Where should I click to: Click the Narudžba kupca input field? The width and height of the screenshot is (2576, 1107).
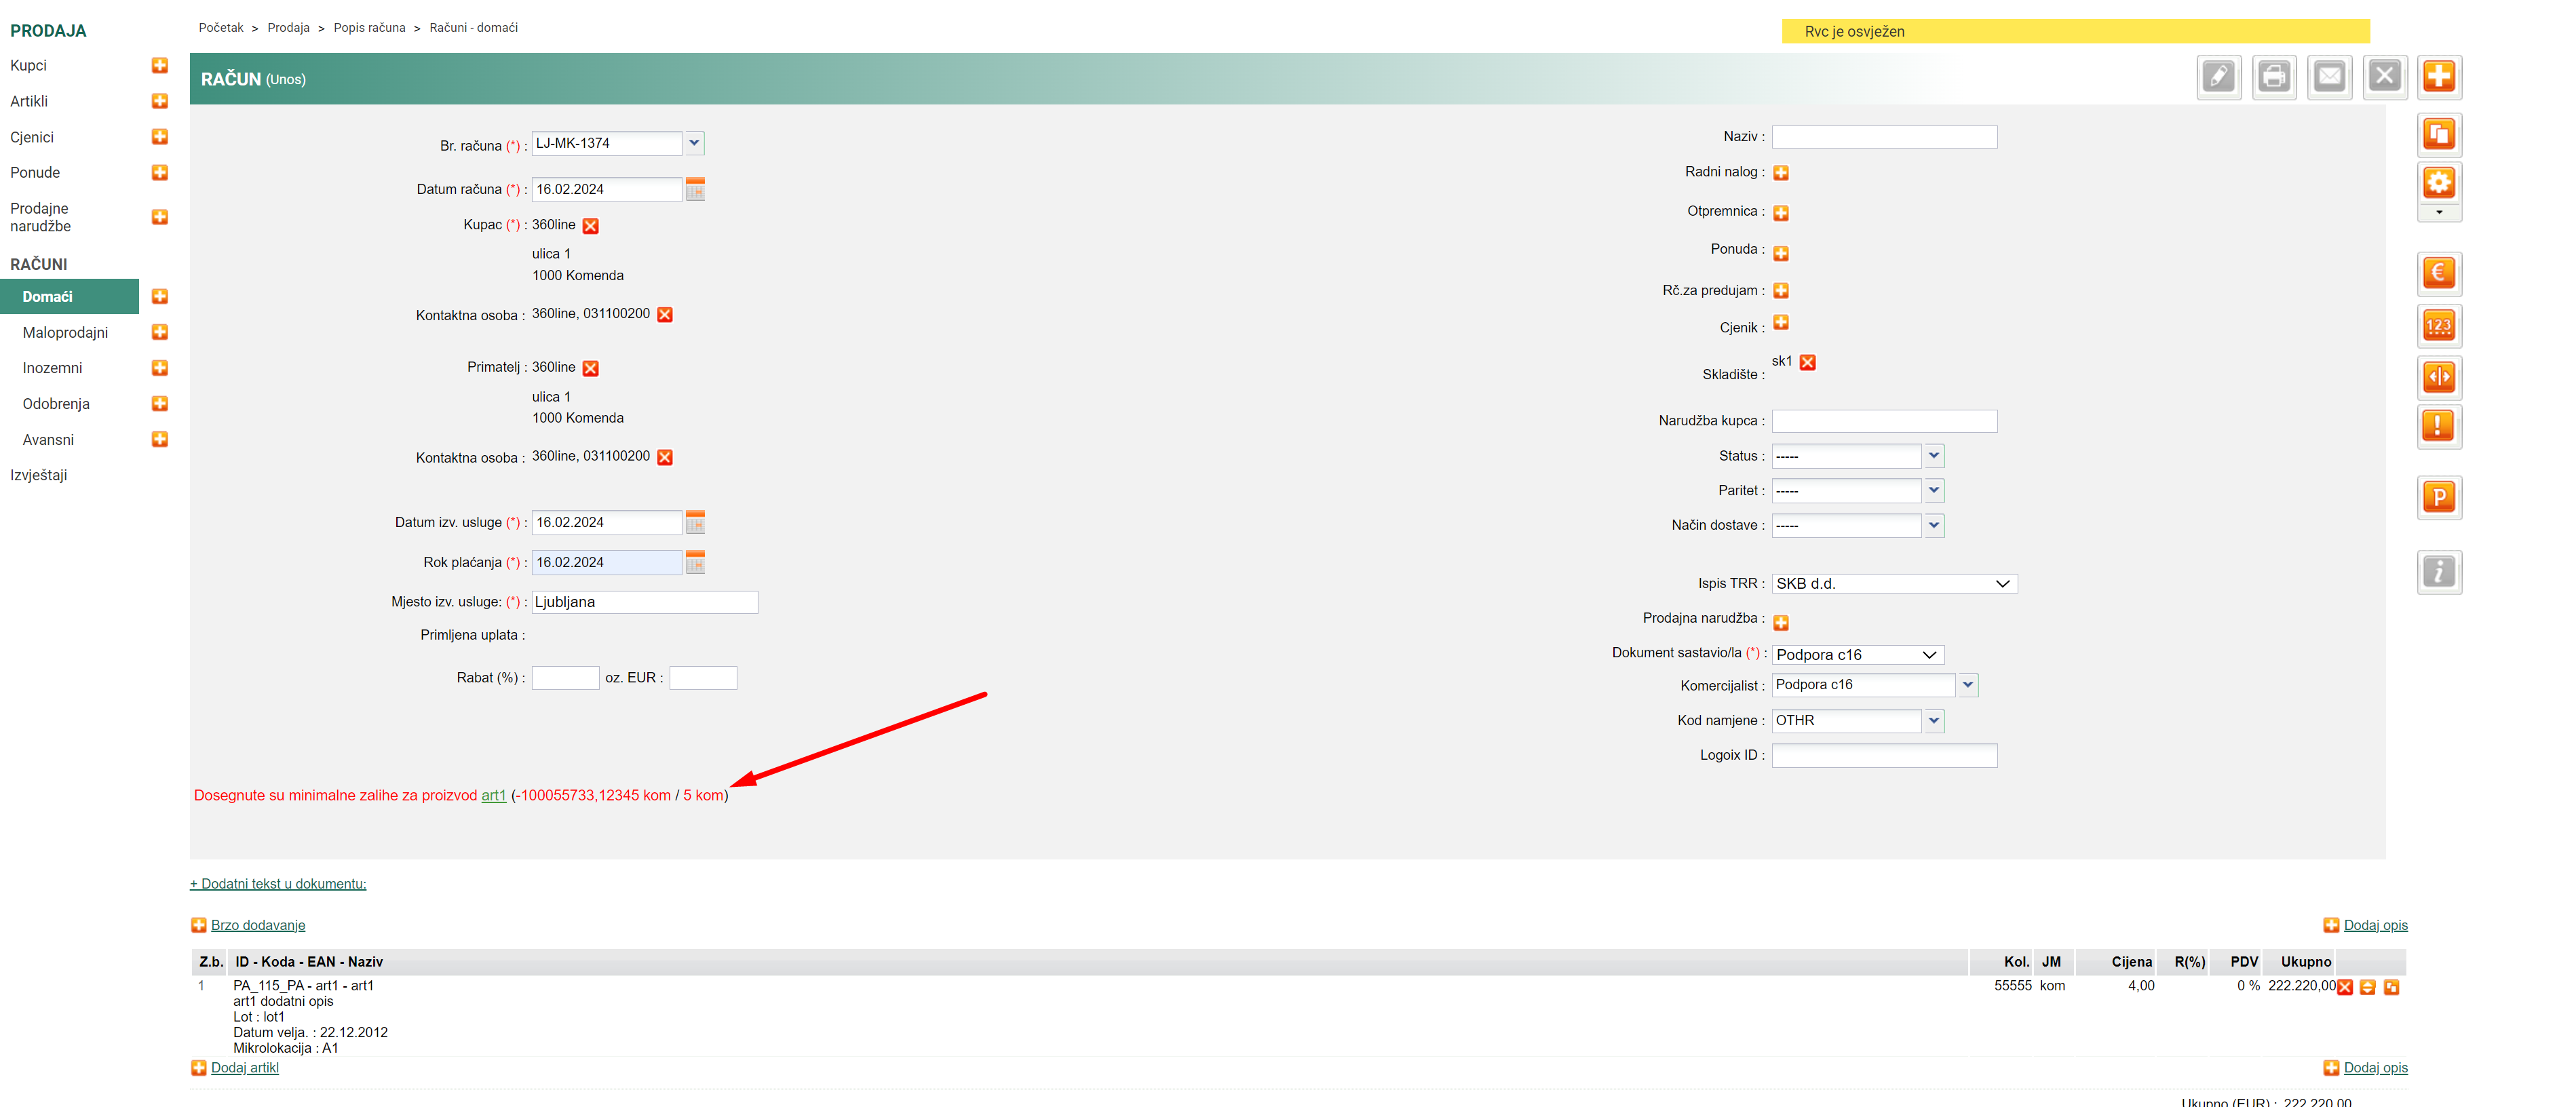1883,421
